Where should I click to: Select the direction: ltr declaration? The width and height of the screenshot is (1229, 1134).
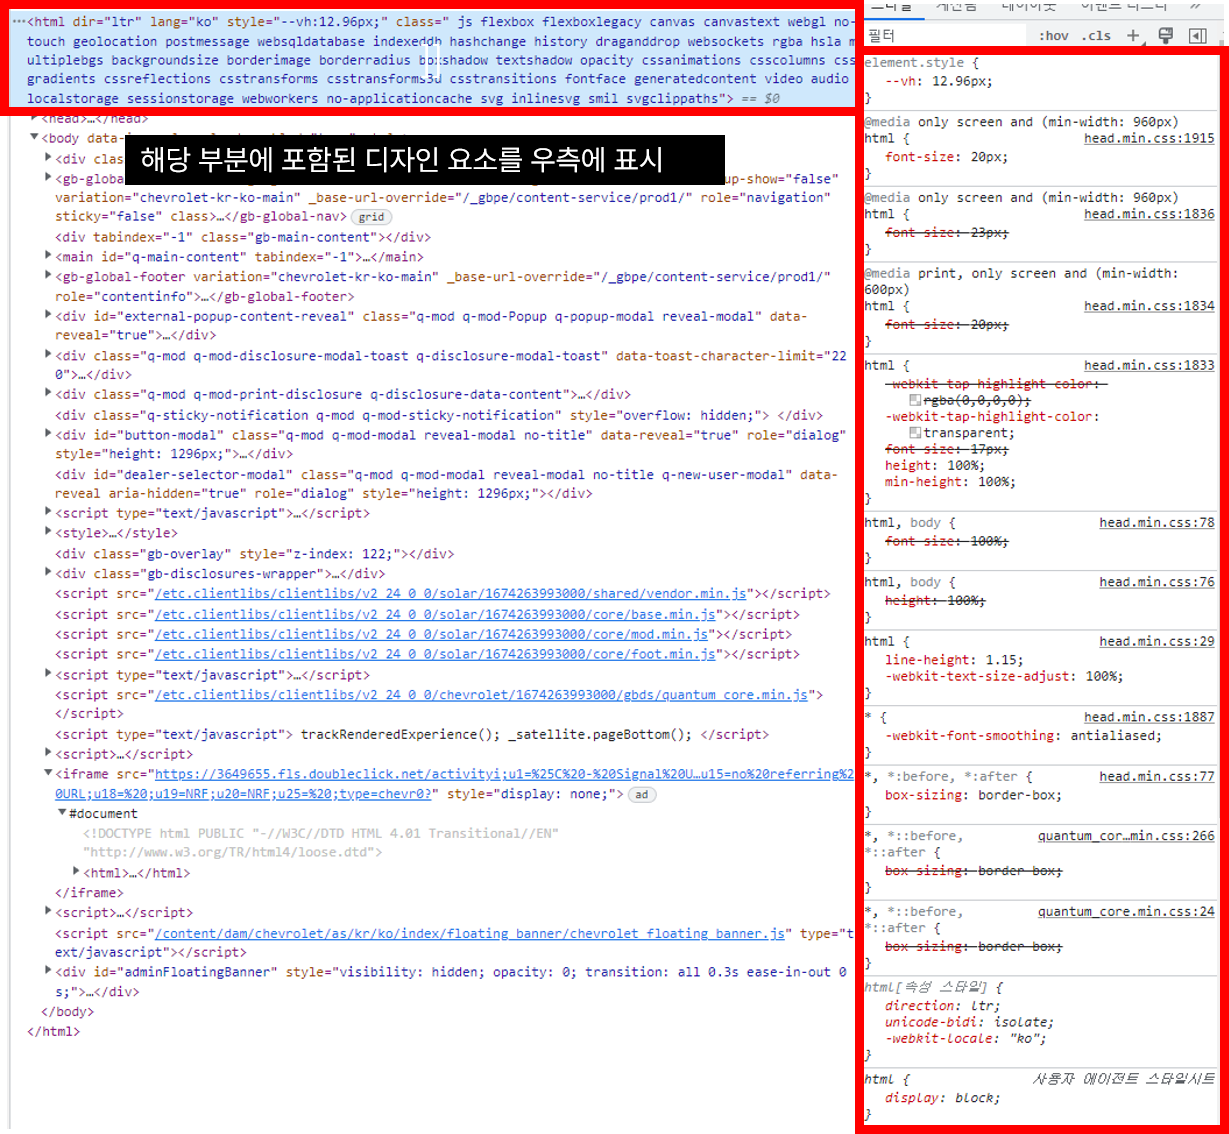click(x=942, y=1006)
